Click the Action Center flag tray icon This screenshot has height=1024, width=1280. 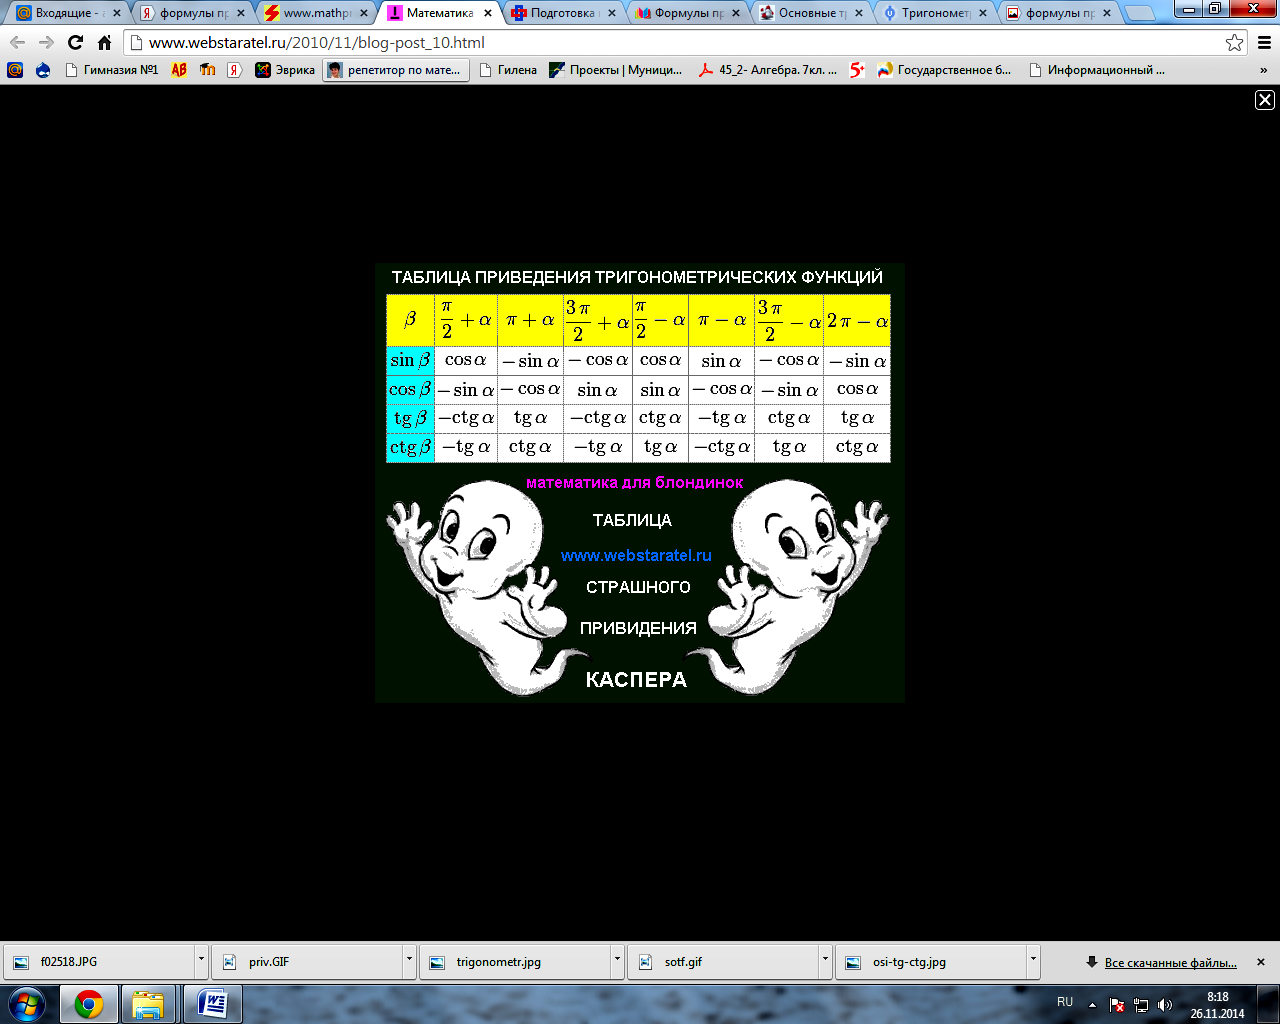tap(1117, 1005)
